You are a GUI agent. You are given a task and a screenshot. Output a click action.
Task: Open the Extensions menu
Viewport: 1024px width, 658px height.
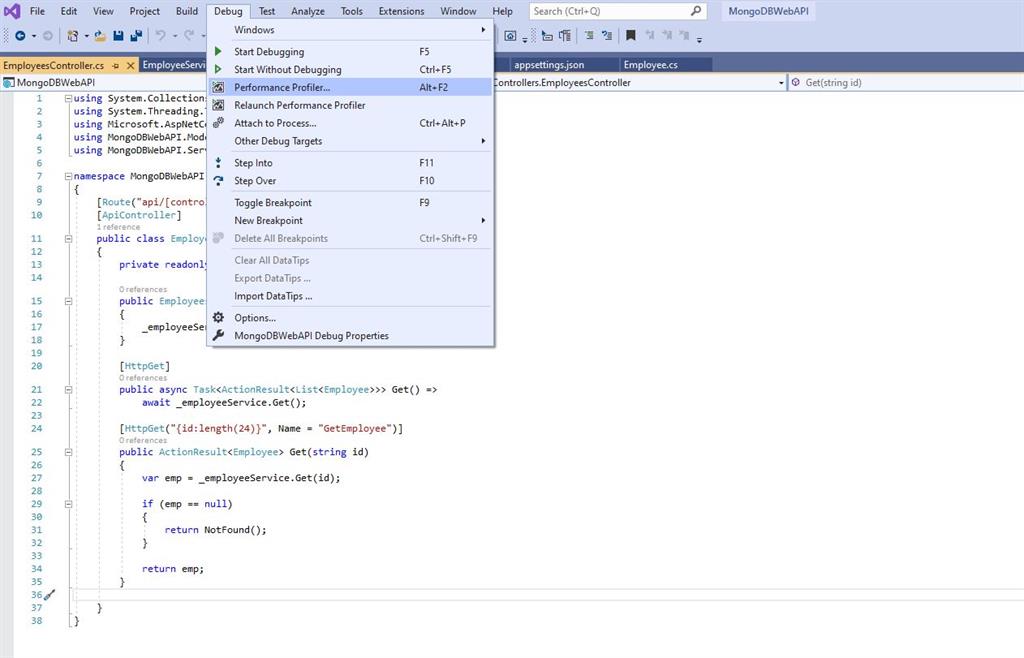[x=400, y=11]
